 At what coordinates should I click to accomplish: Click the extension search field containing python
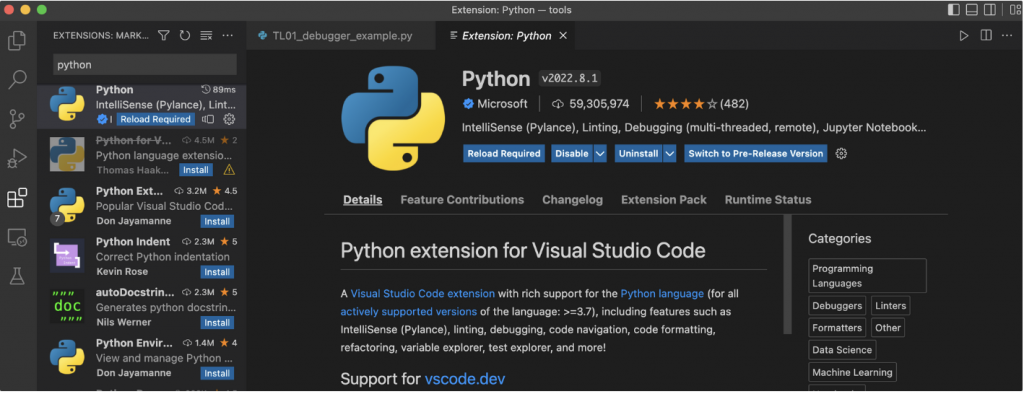(x=144, y=65)
